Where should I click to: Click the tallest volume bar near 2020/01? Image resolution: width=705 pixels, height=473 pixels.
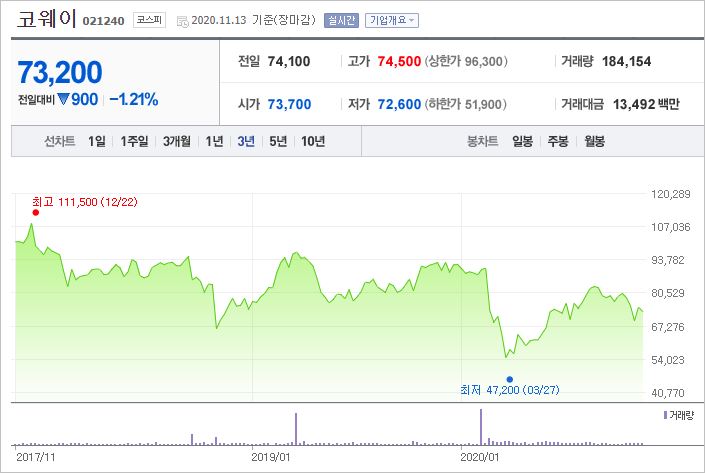click(481, 427)
